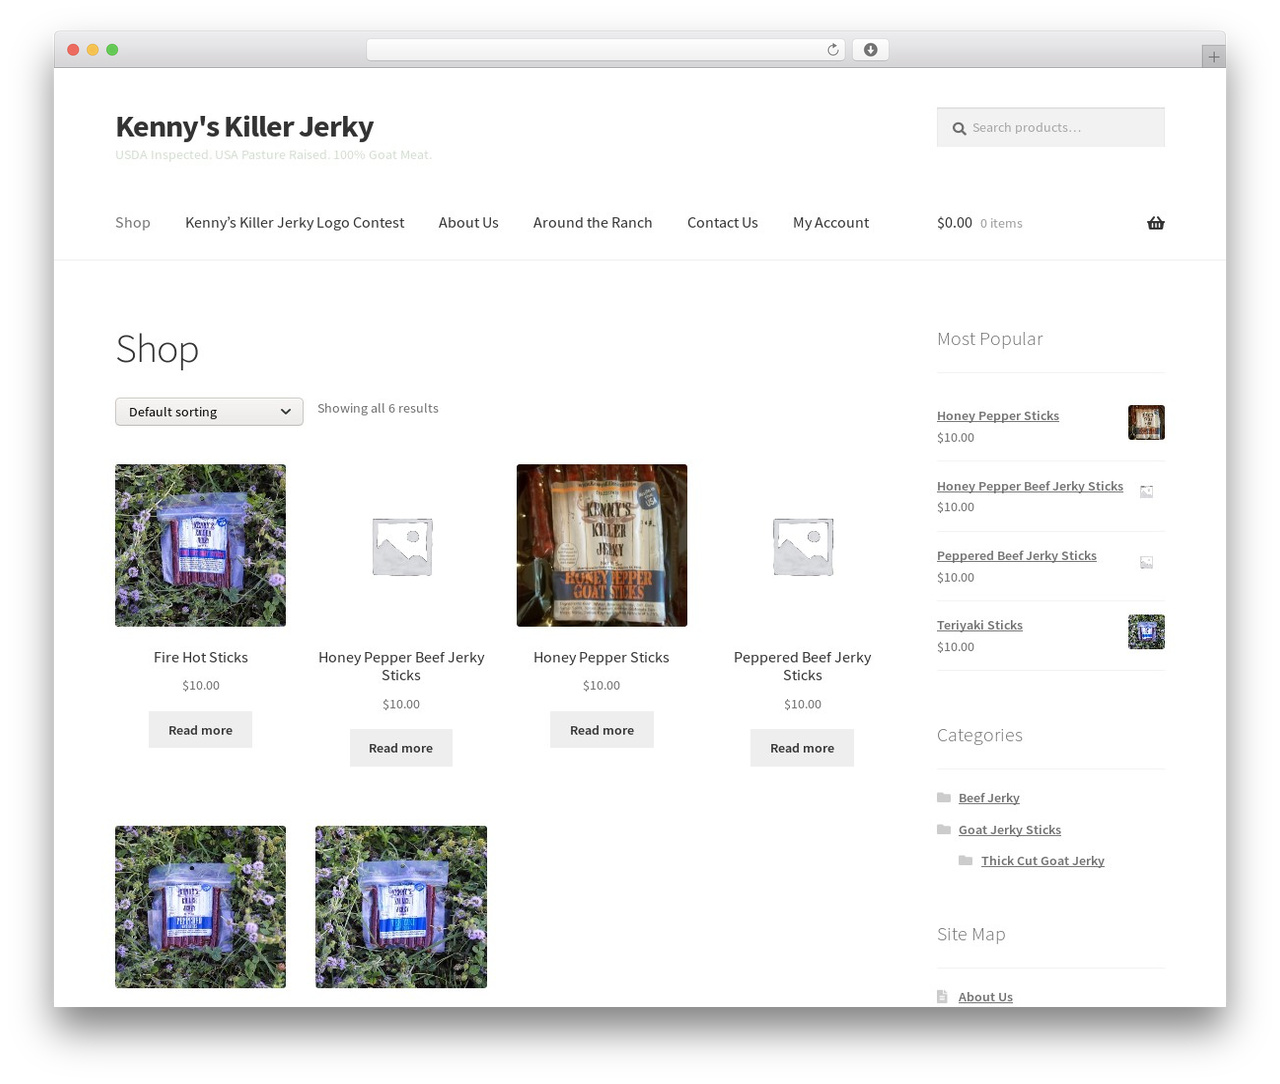Screen dimensions: 1280x1084
Task: Click Read more under Peppered Beef Jerky Sticks
Action: pos(802,748)
